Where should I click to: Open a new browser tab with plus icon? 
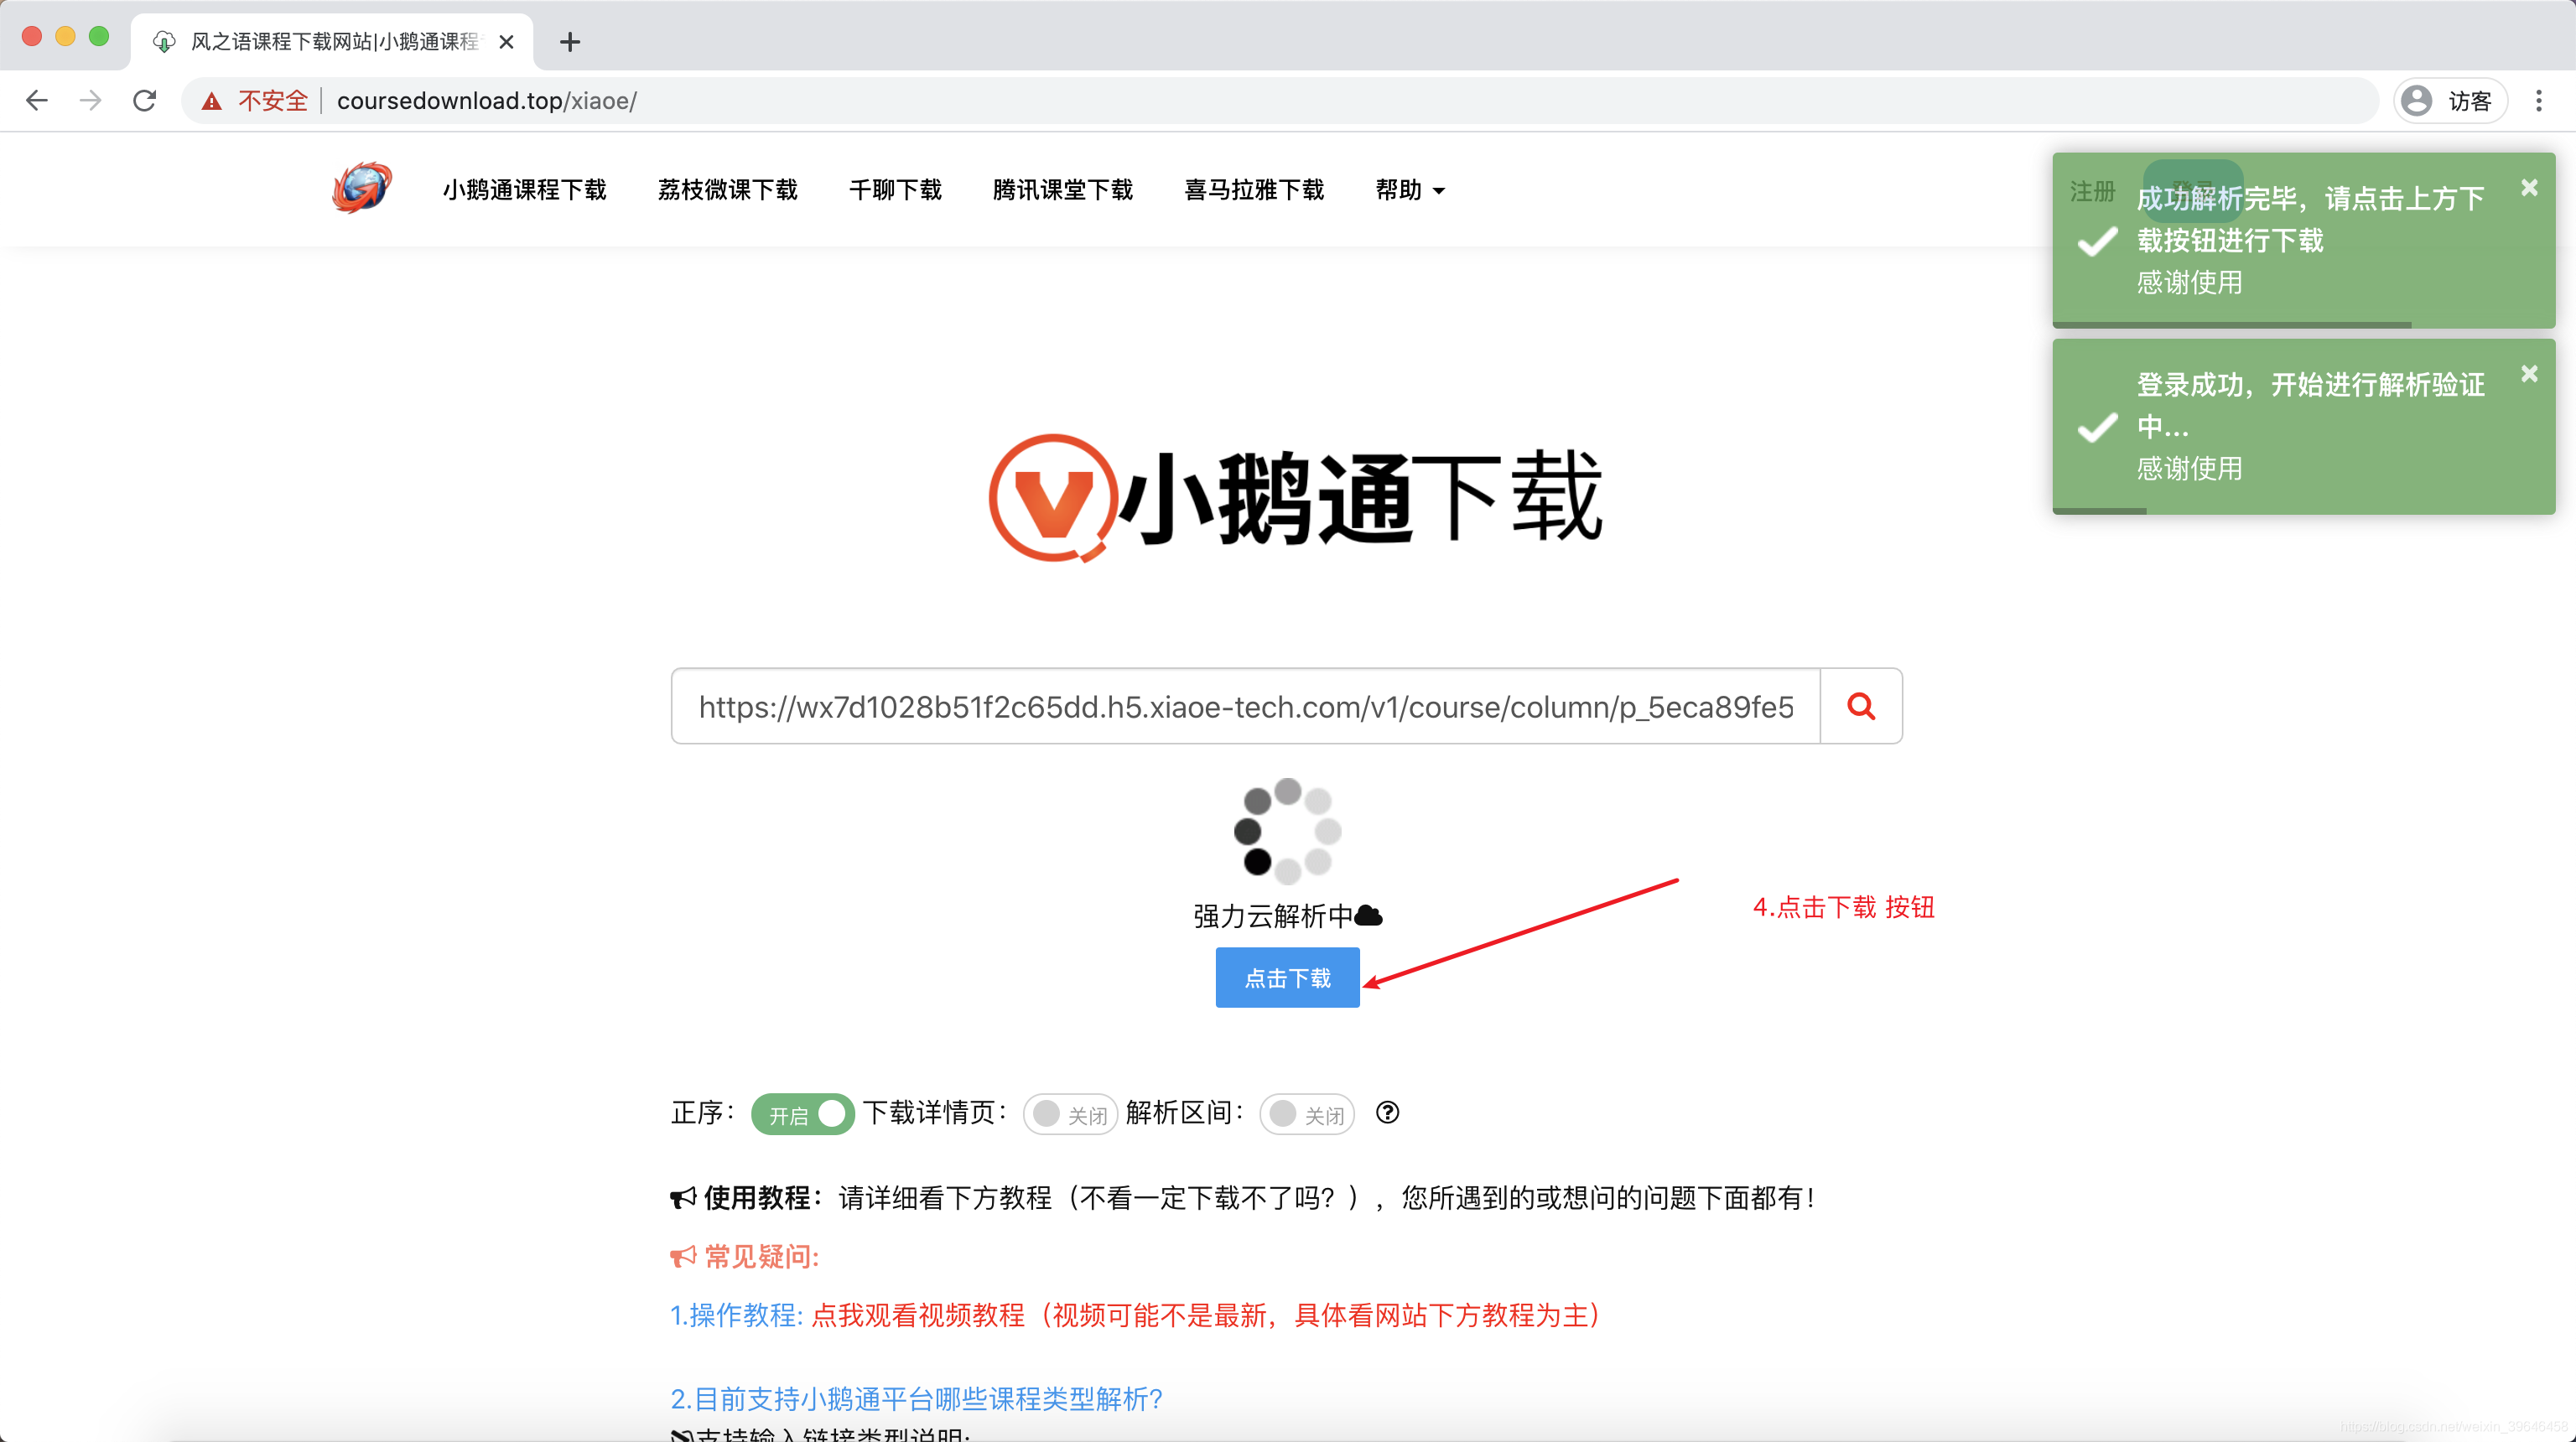point(570,42)
